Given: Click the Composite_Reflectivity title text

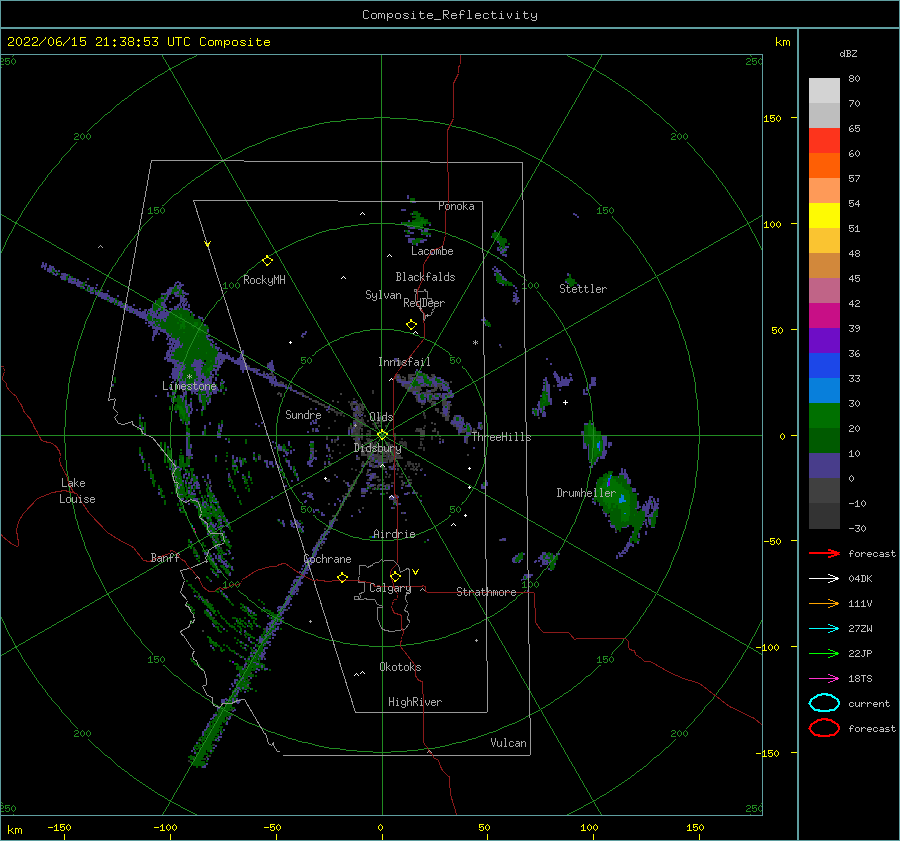Looking at the screenshot, I should click(x=450, y=15).
